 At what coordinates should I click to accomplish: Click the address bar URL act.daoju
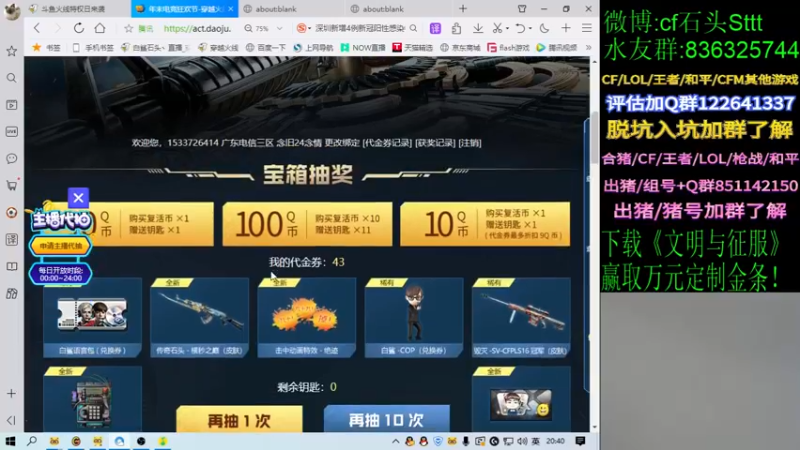pos(197,29)
